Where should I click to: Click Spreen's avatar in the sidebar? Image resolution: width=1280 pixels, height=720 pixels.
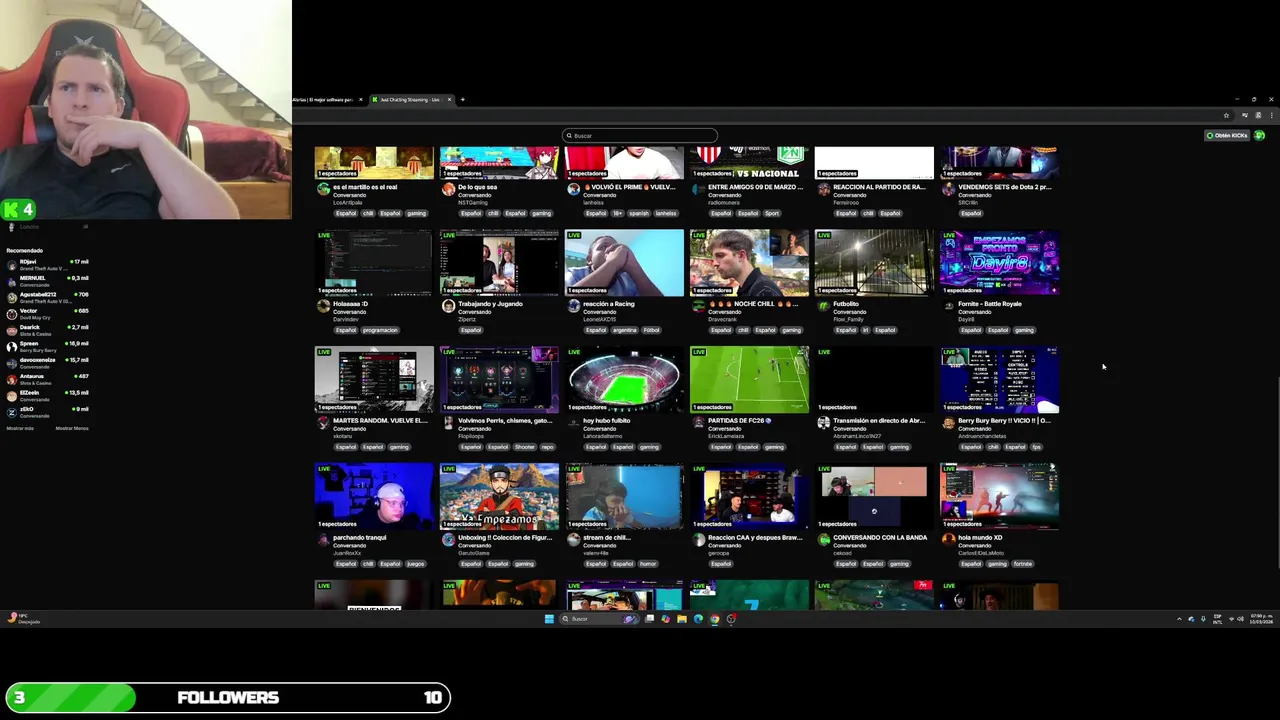click(x=12, y=346)
